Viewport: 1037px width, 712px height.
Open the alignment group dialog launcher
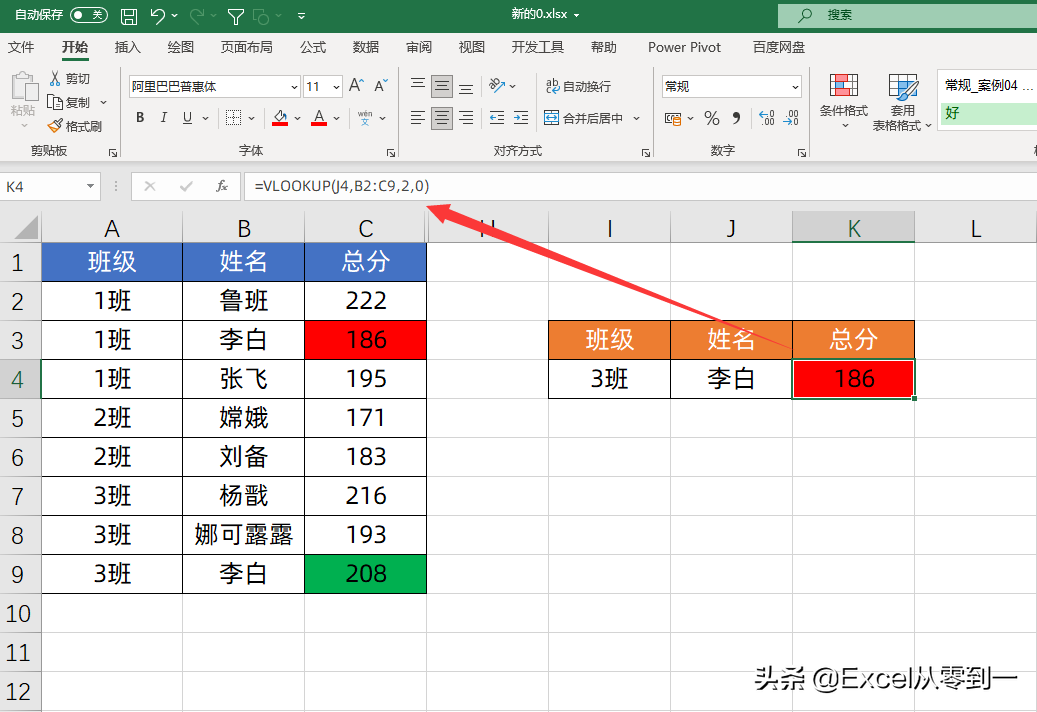[x=645, y=153]
